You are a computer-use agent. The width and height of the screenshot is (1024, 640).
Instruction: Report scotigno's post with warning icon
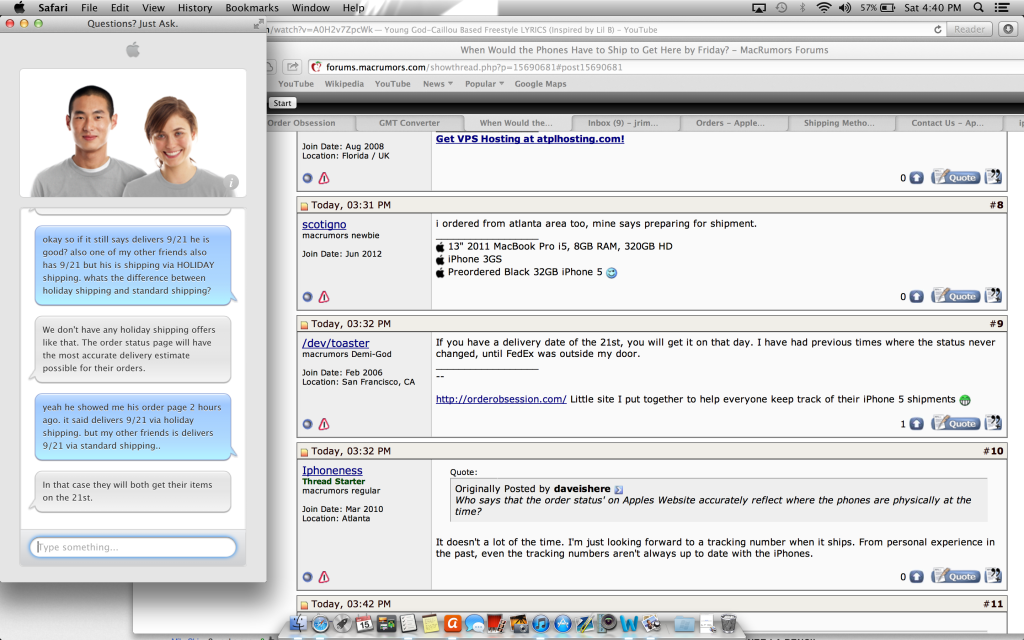click(324, 297)
